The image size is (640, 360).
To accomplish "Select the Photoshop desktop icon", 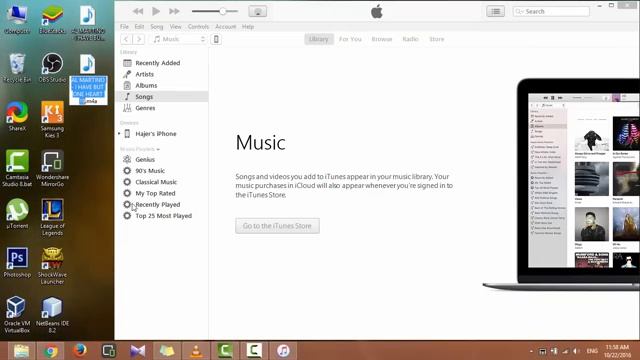I will tap(17, 262).
